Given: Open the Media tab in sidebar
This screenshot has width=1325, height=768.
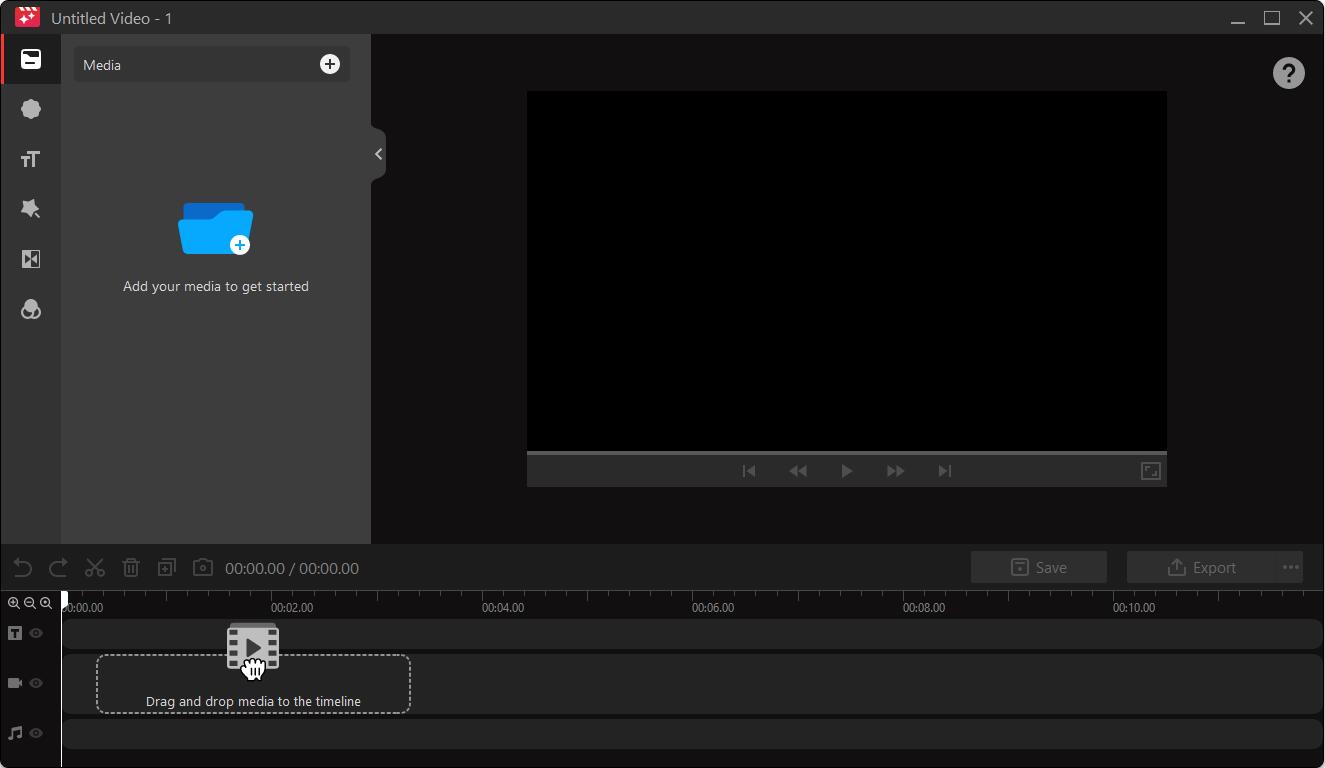Looking at the screenshot, I should pos(31,59).
